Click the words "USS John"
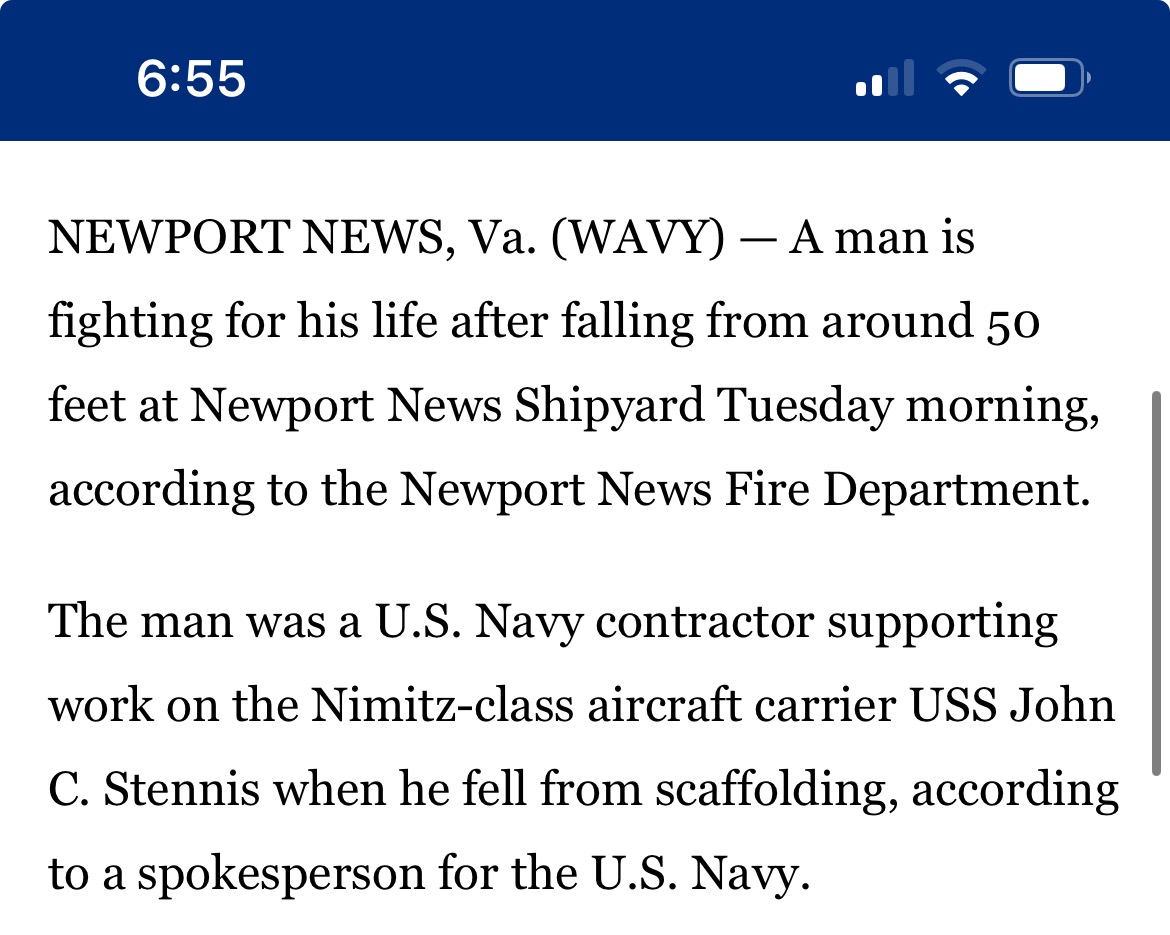The width and height of the screenshot is (1170, 935). tap(1010, 707)
